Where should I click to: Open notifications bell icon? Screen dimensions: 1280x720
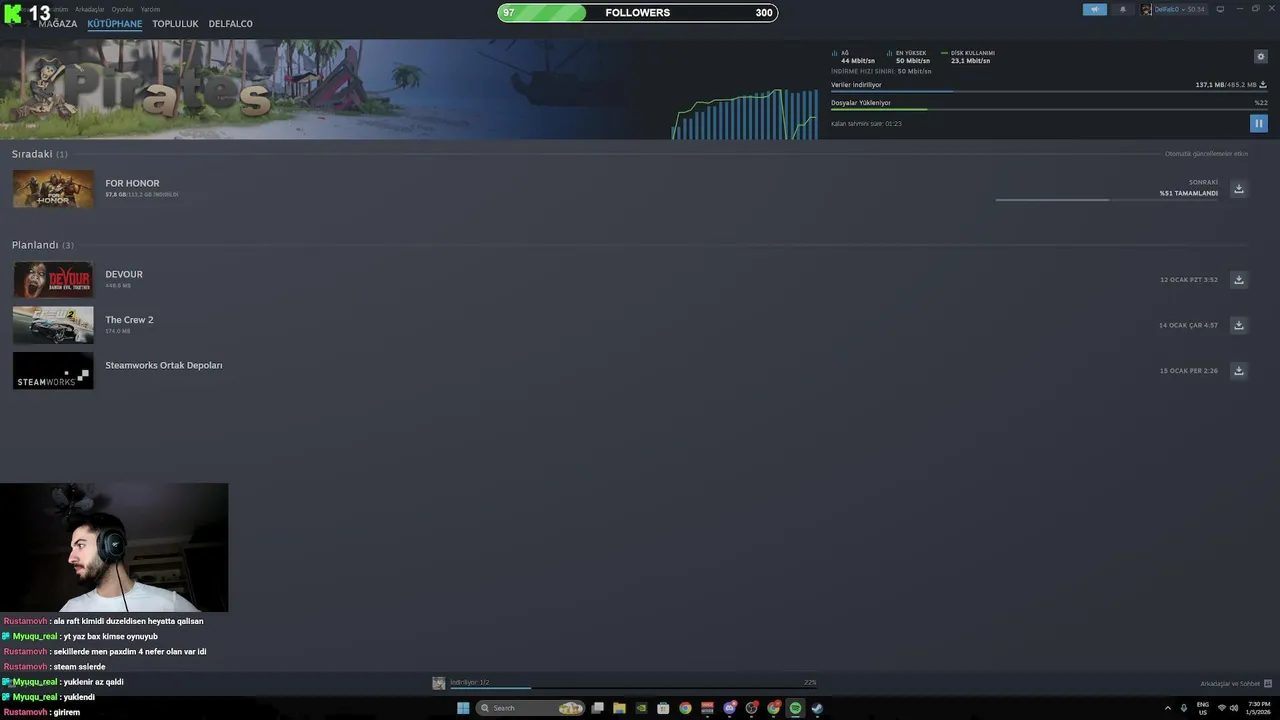click(1122, 9)
